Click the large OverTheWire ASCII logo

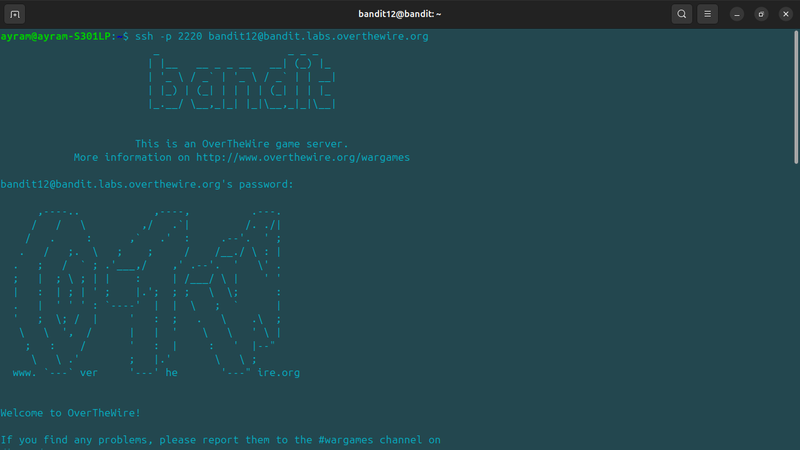[x=150, y=290]
